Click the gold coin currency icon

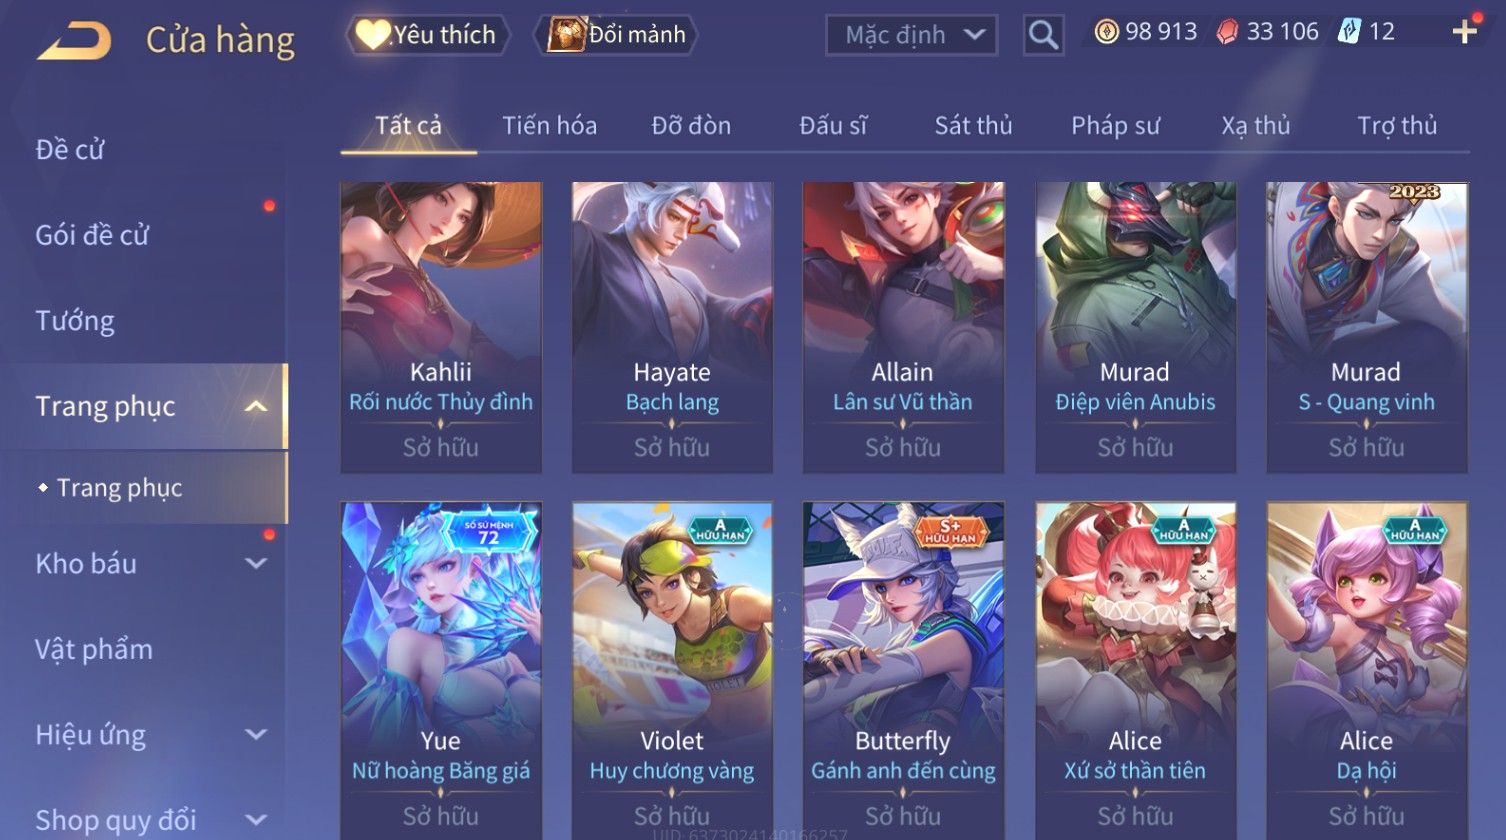[1106, 32]
